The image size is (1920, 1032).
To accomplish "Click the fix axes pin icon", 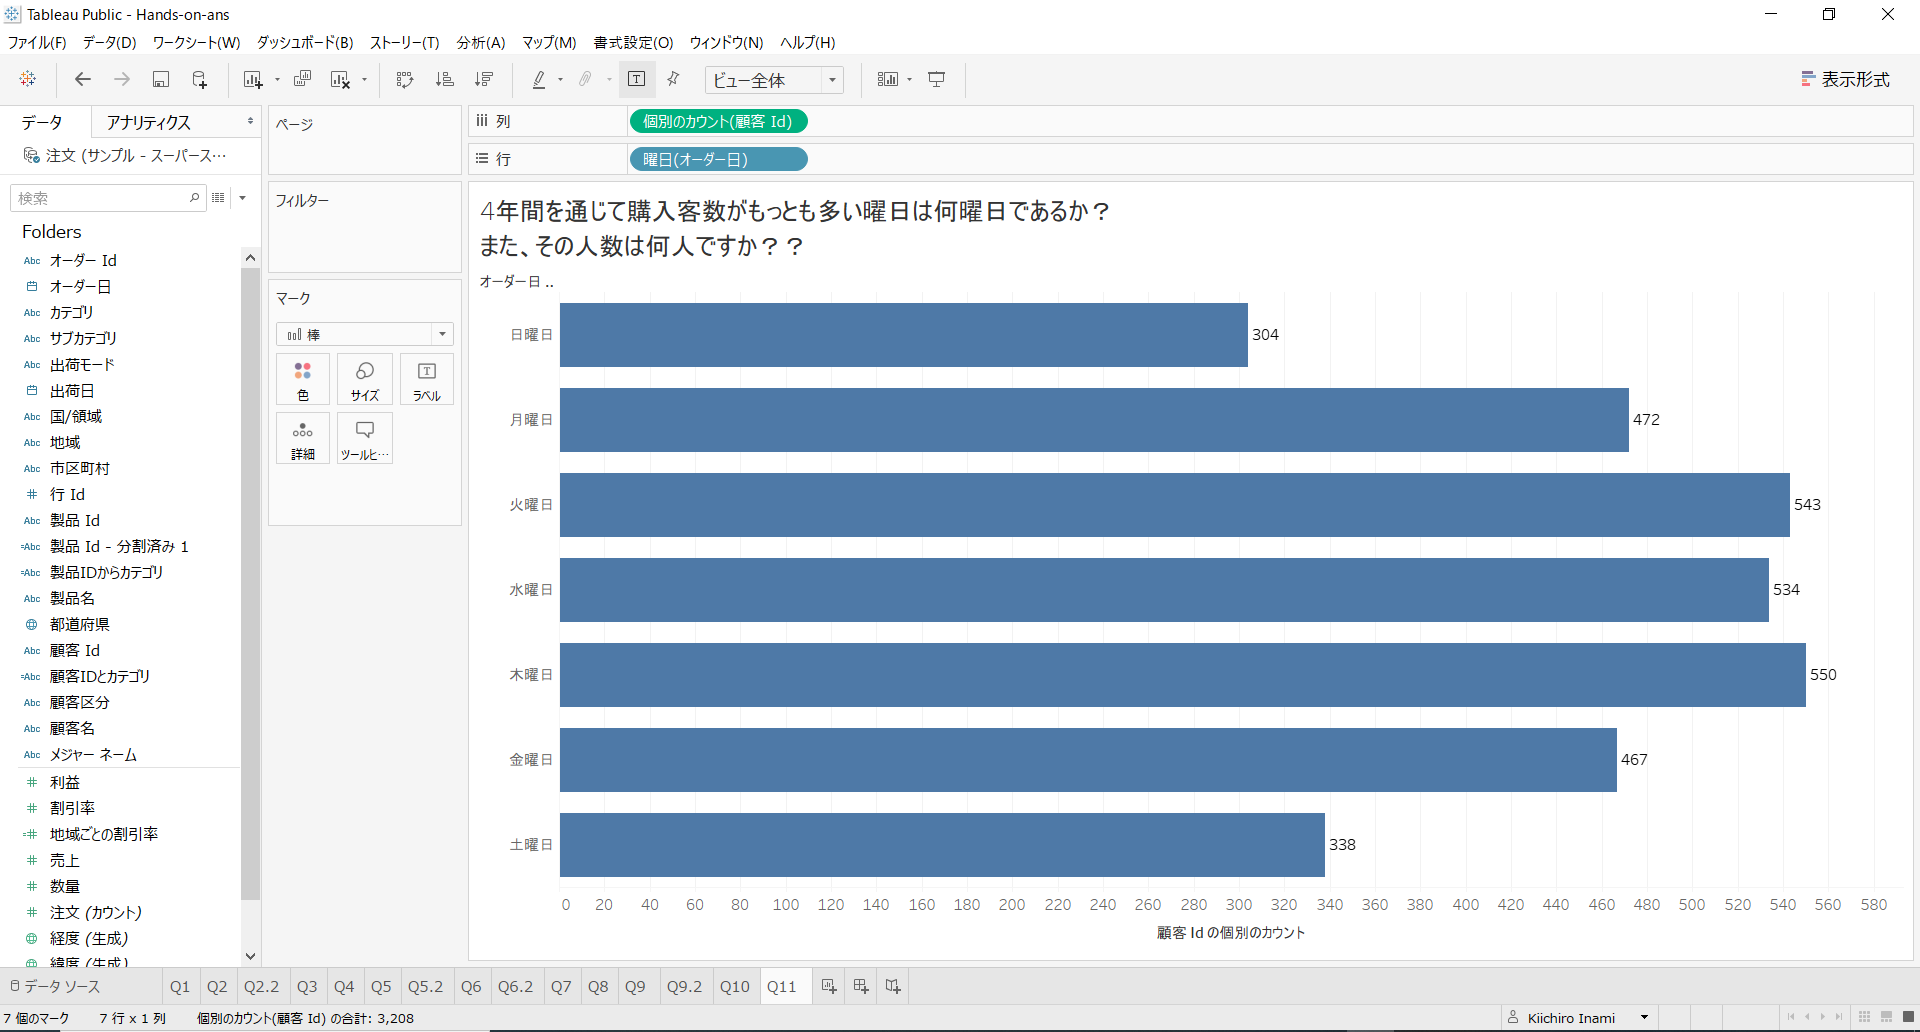I will [x=673, y=79].
